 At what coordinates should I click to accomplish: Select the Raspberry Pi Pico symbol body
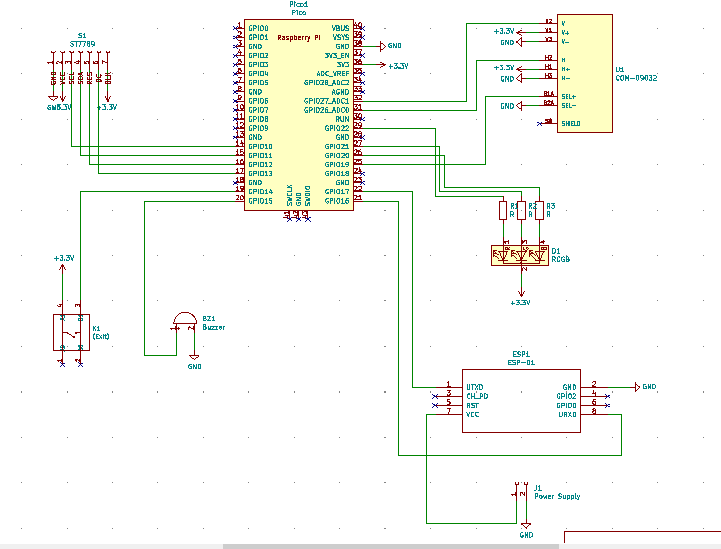tap(299, 115)
